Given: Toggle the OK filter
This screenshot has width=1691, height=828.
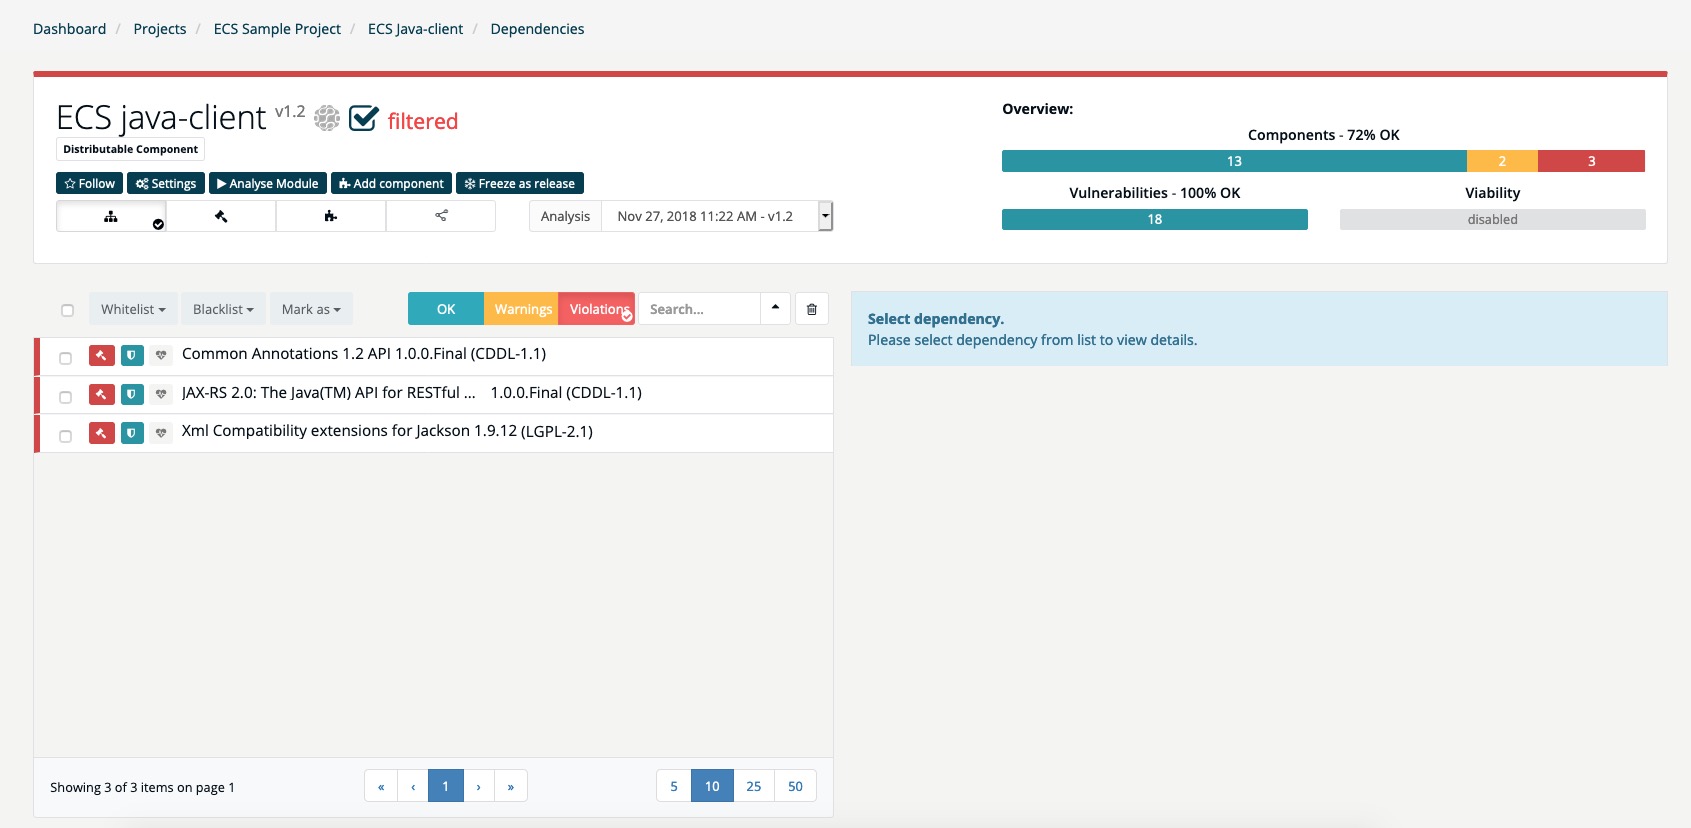Looking at the screenshot, I should pos(446,309).
